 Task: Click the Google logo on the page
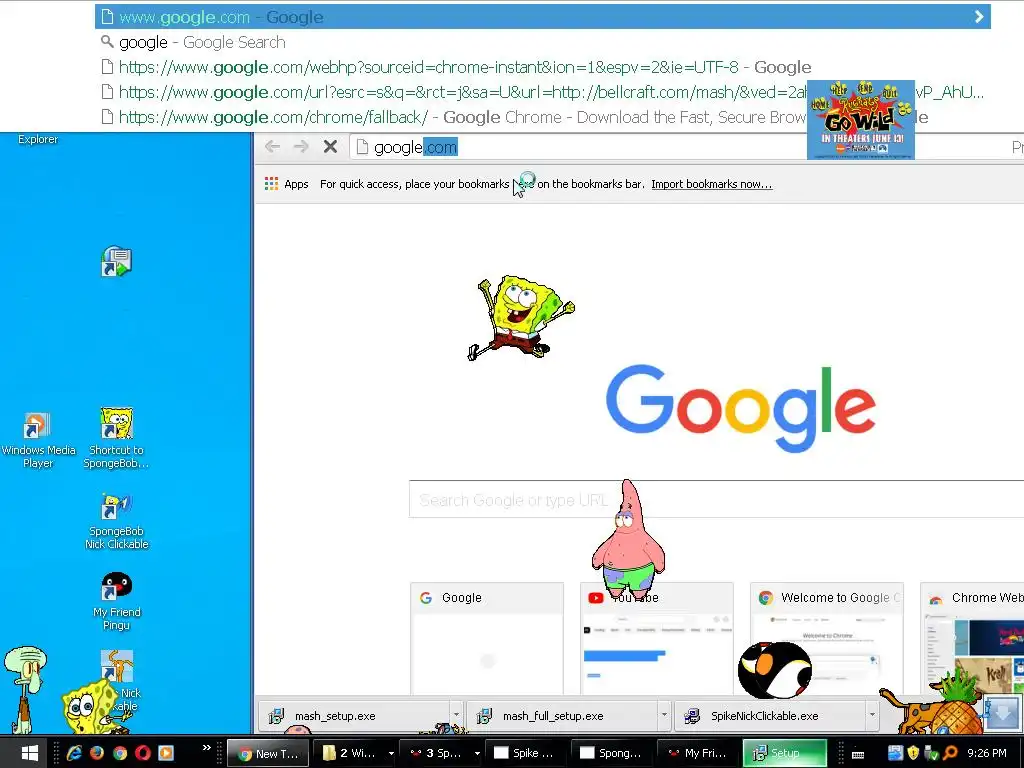click(x=741, y=408)
